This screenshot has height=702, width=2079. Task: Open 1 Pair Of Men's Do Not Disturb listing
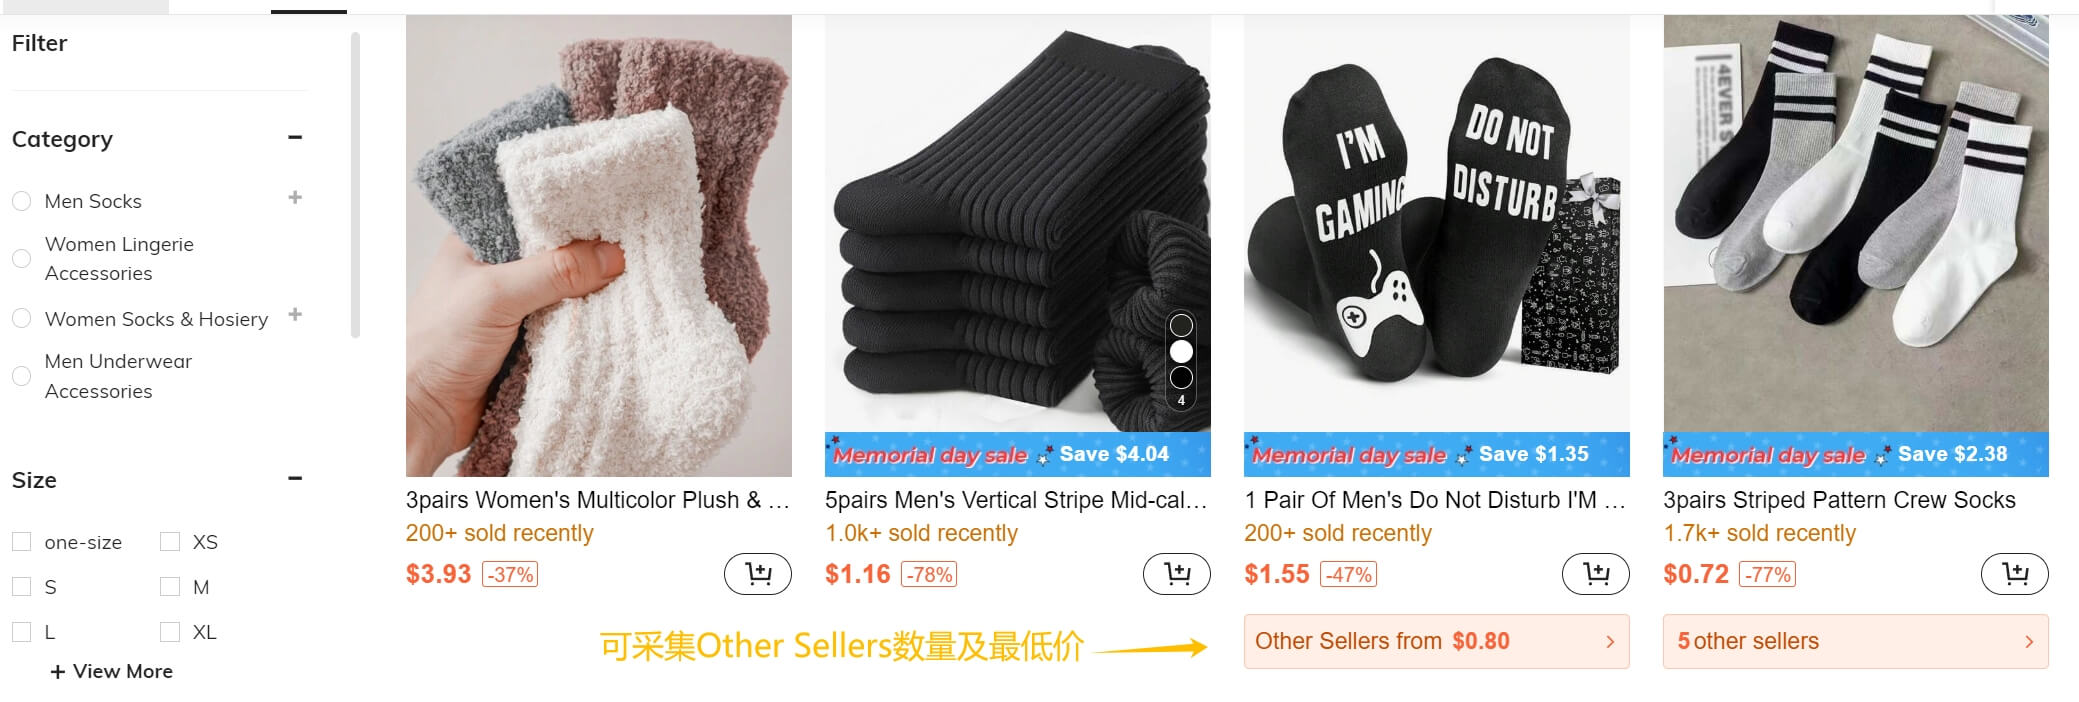1434,500
